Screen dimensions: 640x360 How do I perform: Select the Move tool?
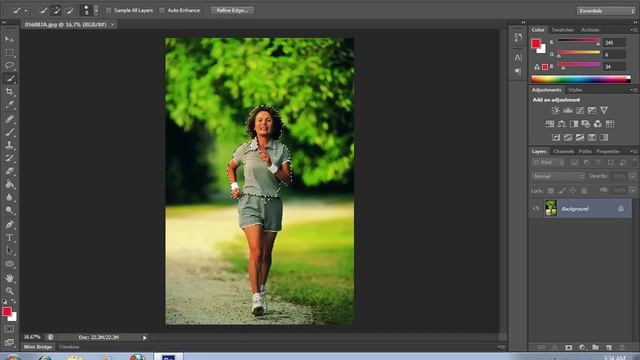pos(9,39)
